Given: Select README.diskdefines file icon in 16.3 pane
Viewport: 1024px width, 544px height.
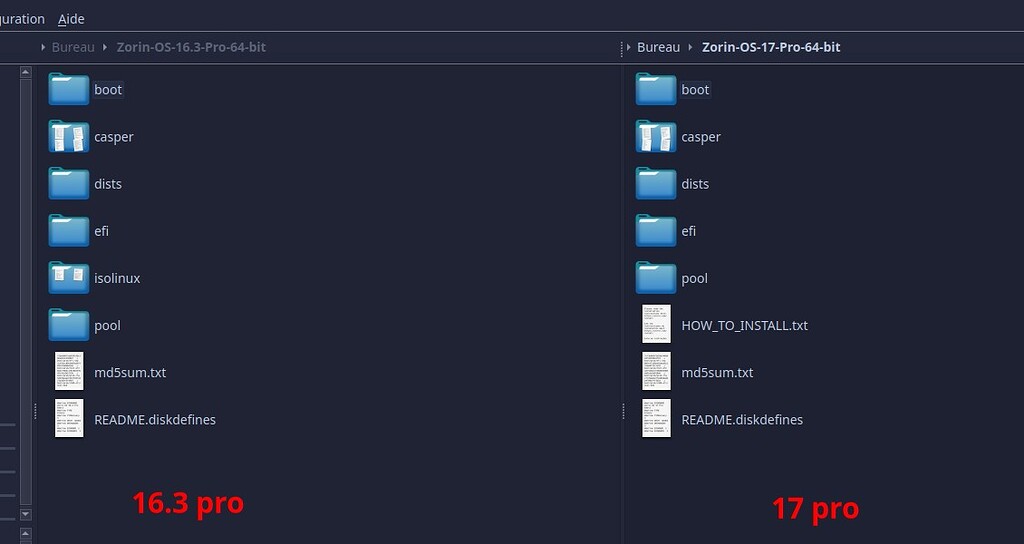Looking at the screenshot, I should coord(69,418).
